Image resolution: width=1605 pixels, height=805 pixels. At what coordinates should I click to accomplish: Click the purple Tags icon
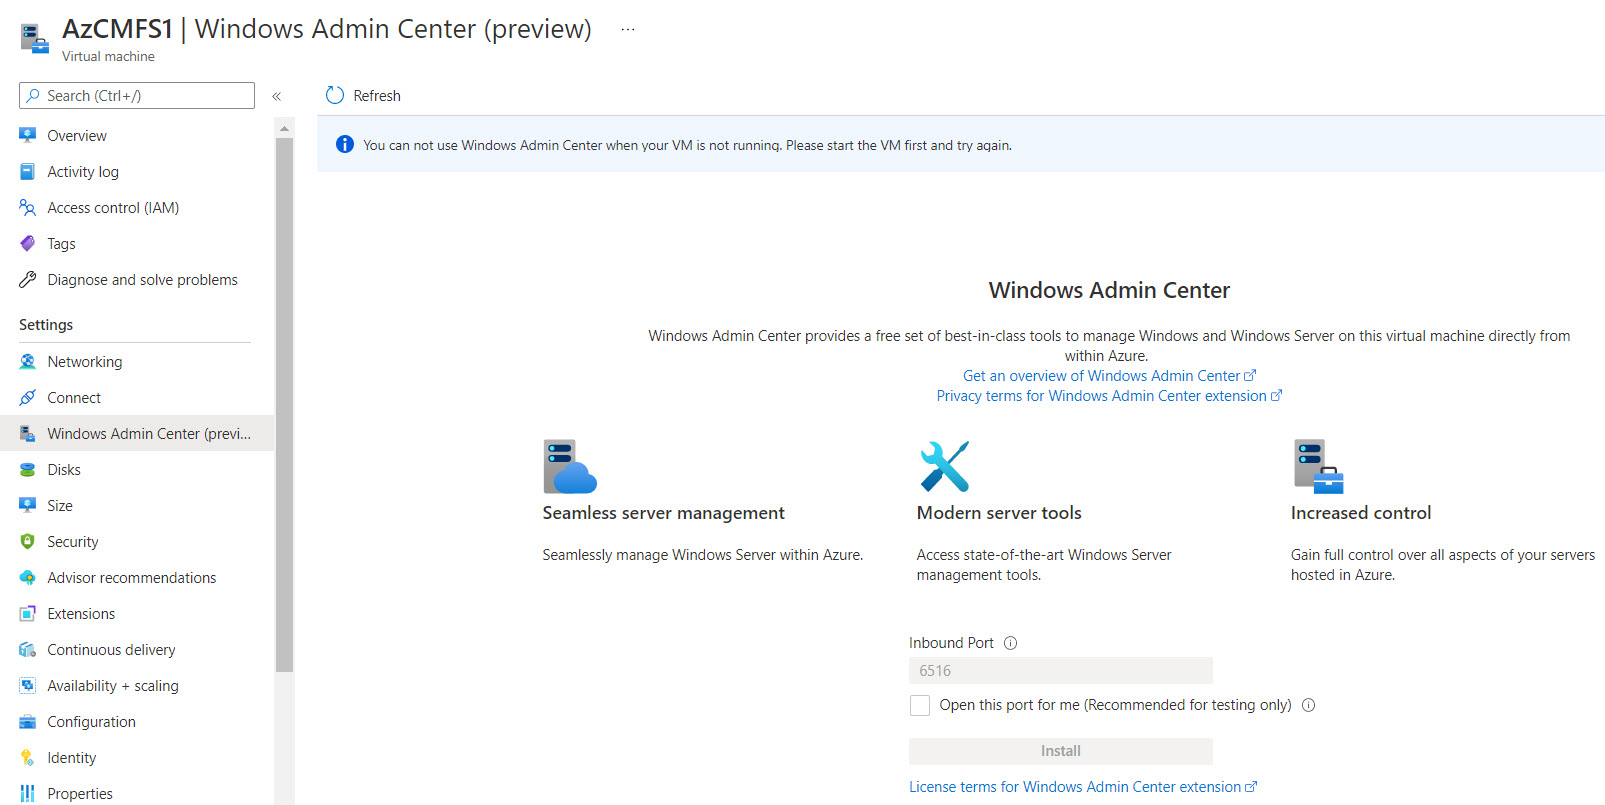pyautogui.click(x=28, y=243)
